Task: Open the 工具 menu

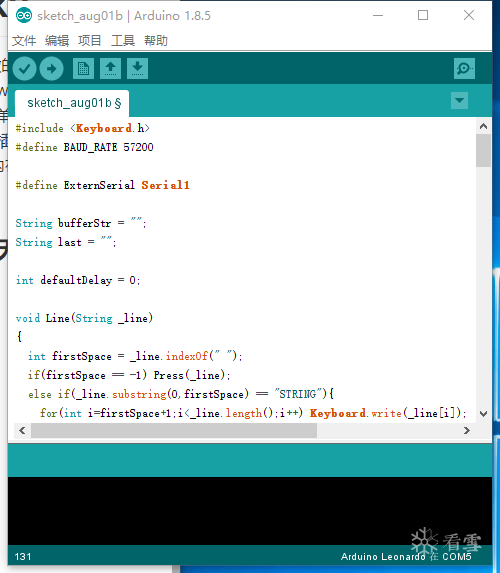Action: tap(123, 41)
